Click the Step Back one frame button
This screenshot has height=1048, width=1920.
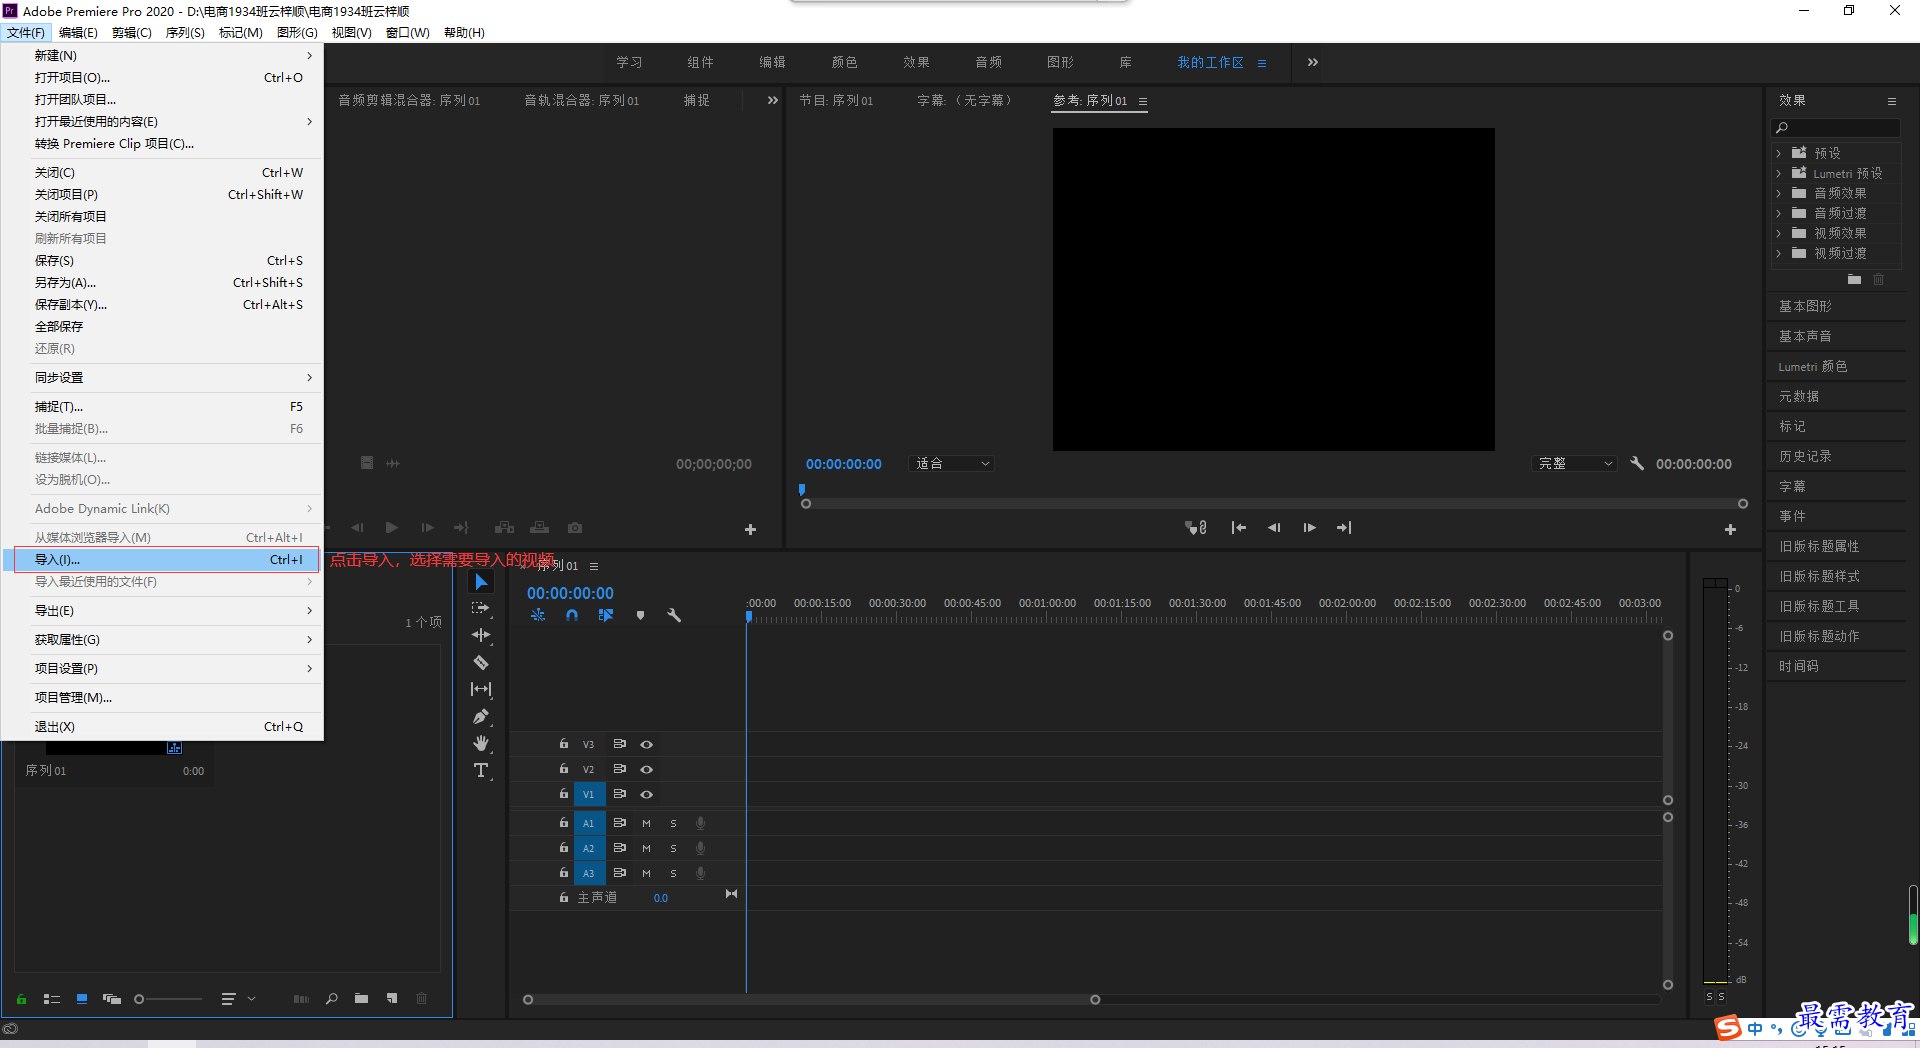(1274, 528)
